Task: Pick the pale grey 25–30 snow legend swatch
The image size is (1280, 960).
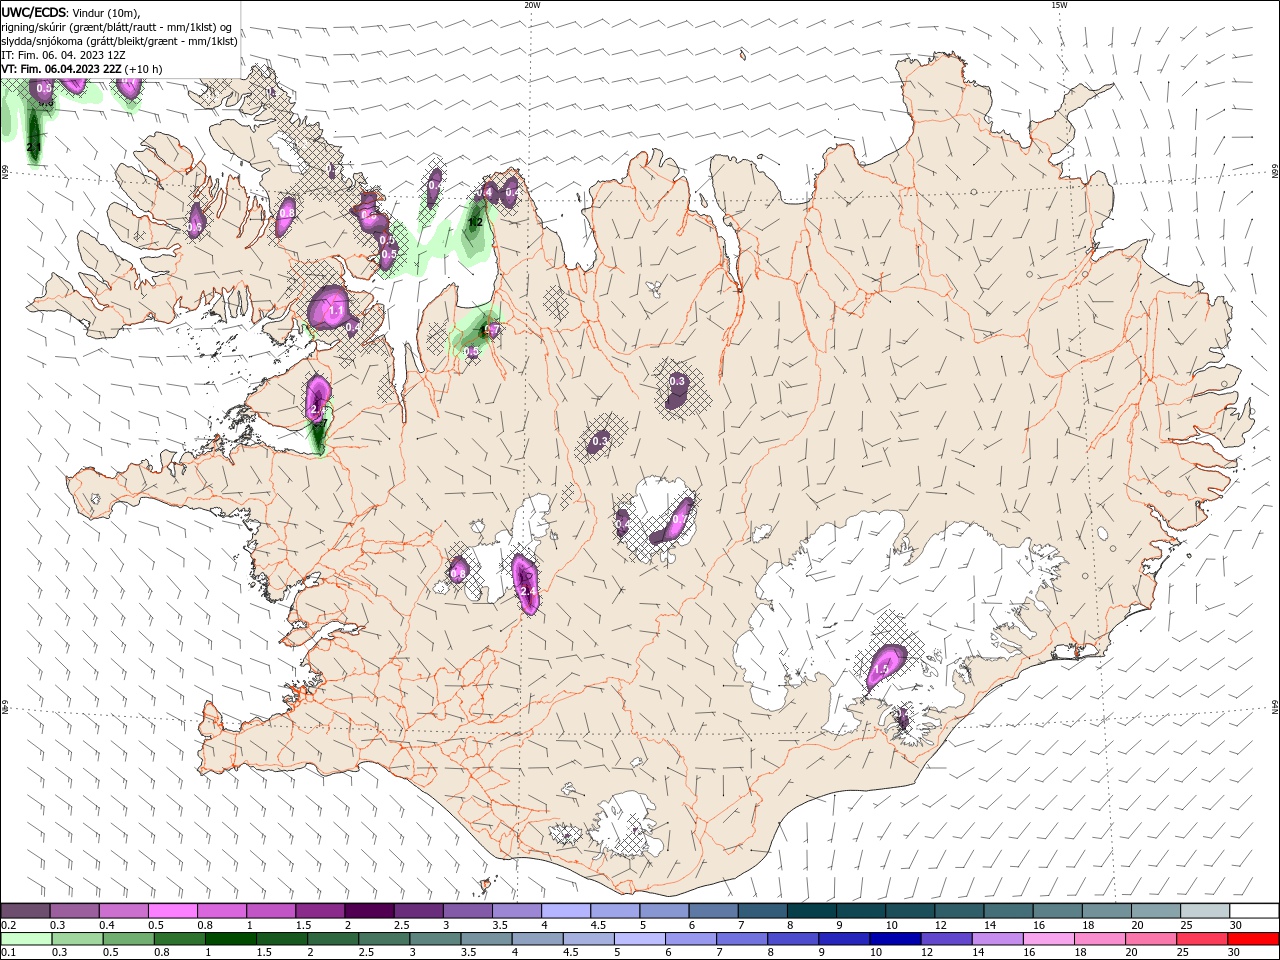Action: pos(1206,911)
